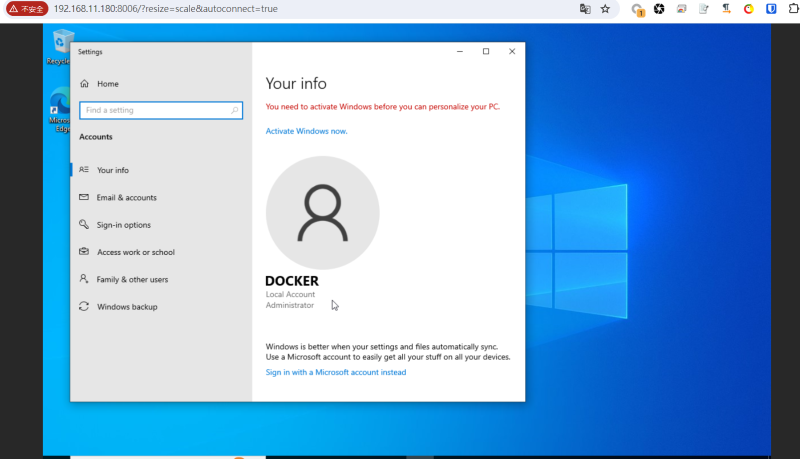This screenshot has height=459, width=800.
Task: Click the red-yellow circular extension icon
Action: click(748, 9)
